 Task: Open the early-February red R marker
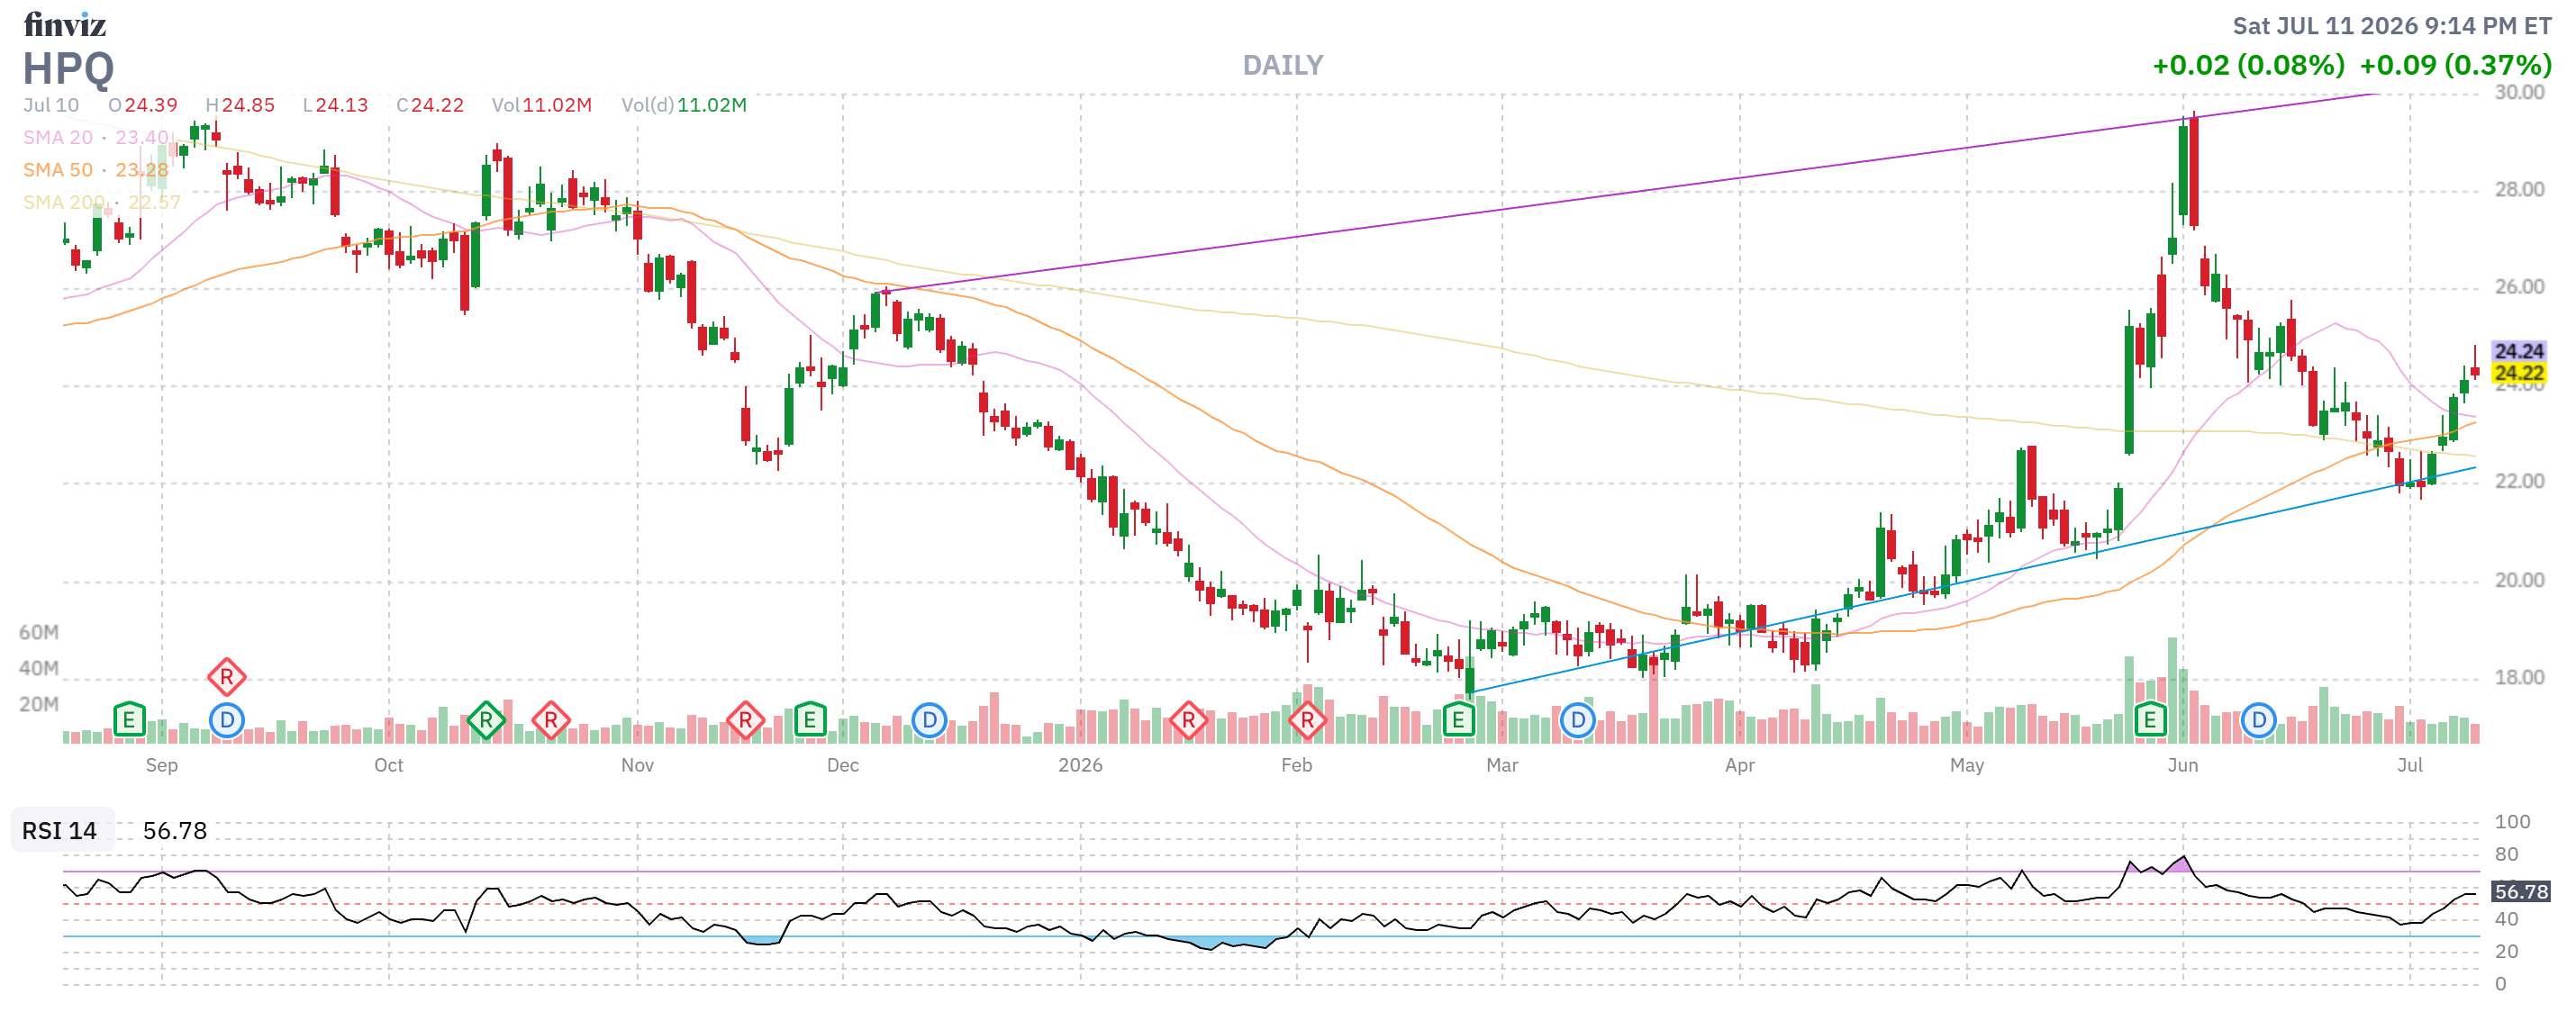1307,719
